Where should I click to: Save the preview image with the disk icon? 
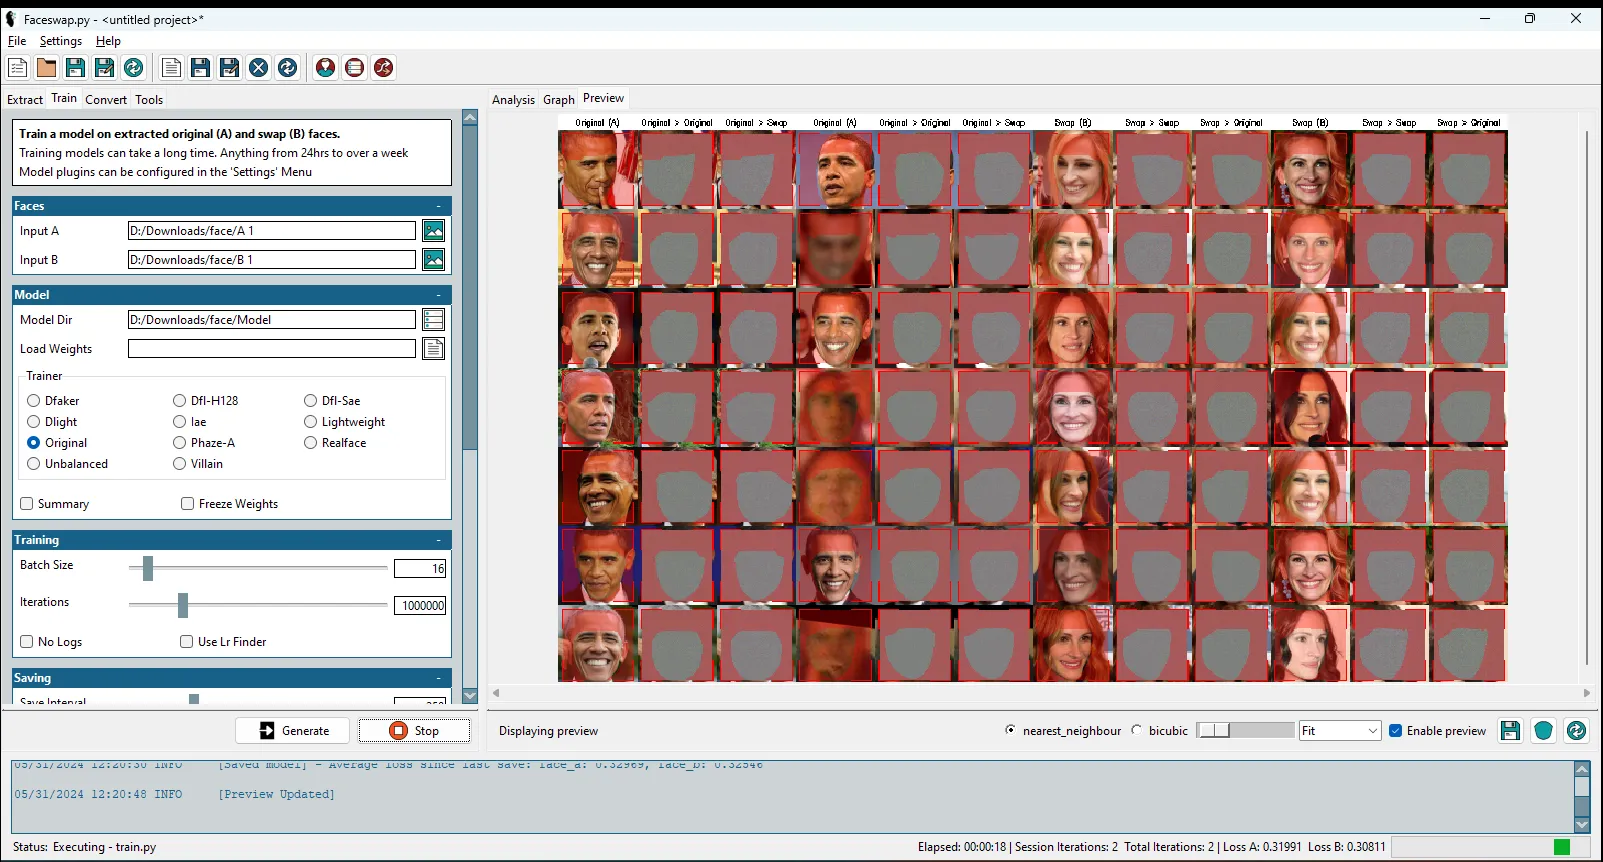(x=1510, y=731)
